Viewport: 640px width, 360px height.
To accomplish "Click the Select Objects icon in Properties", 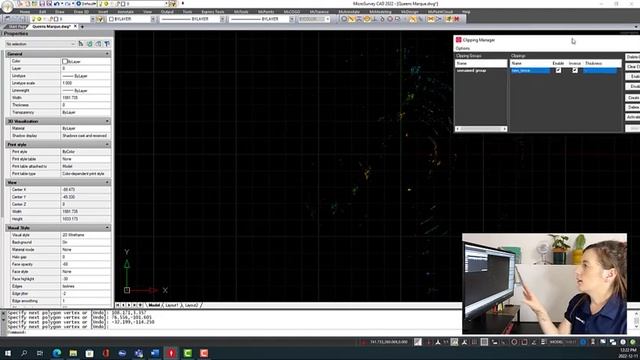I will click(x=90, y=44).
